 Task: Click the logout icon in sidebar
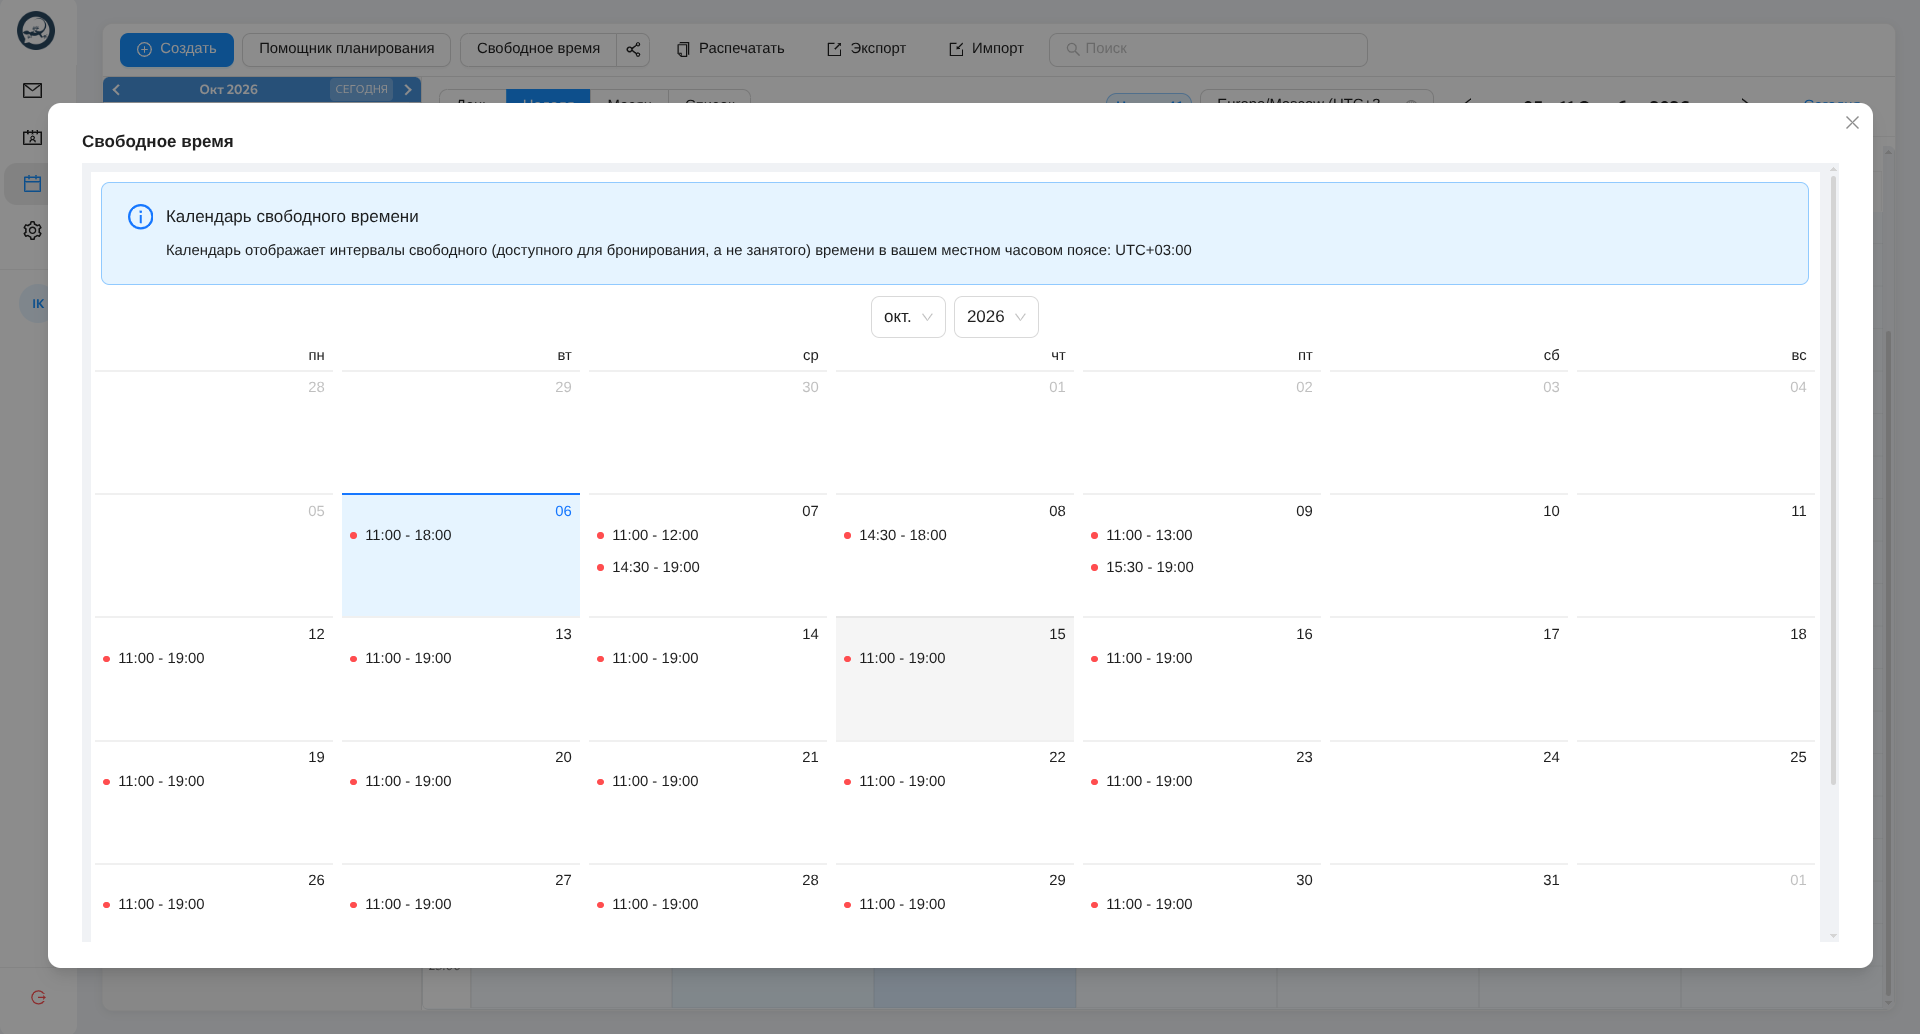pos(38,997)
